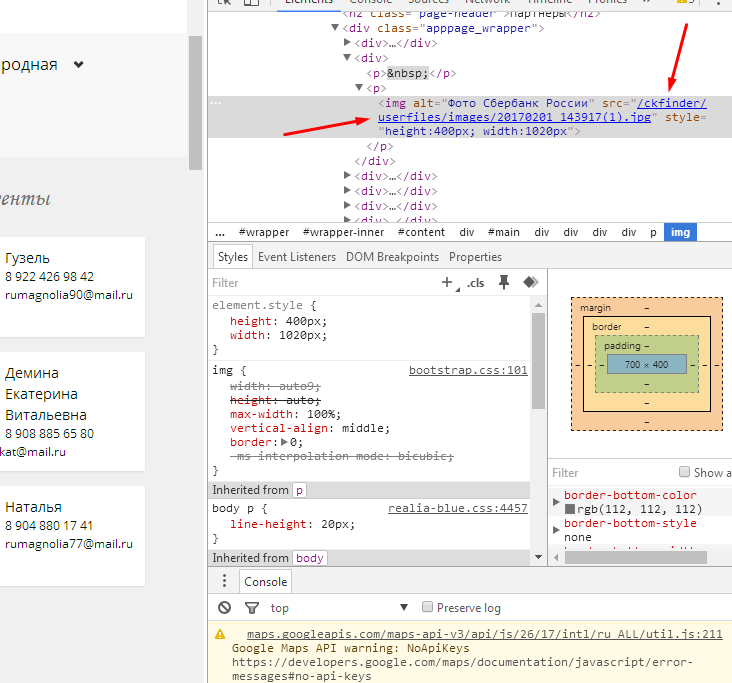Click the diamond icon next to pin
The height and width of the screenshot is (683, 732).
point(530,282)
